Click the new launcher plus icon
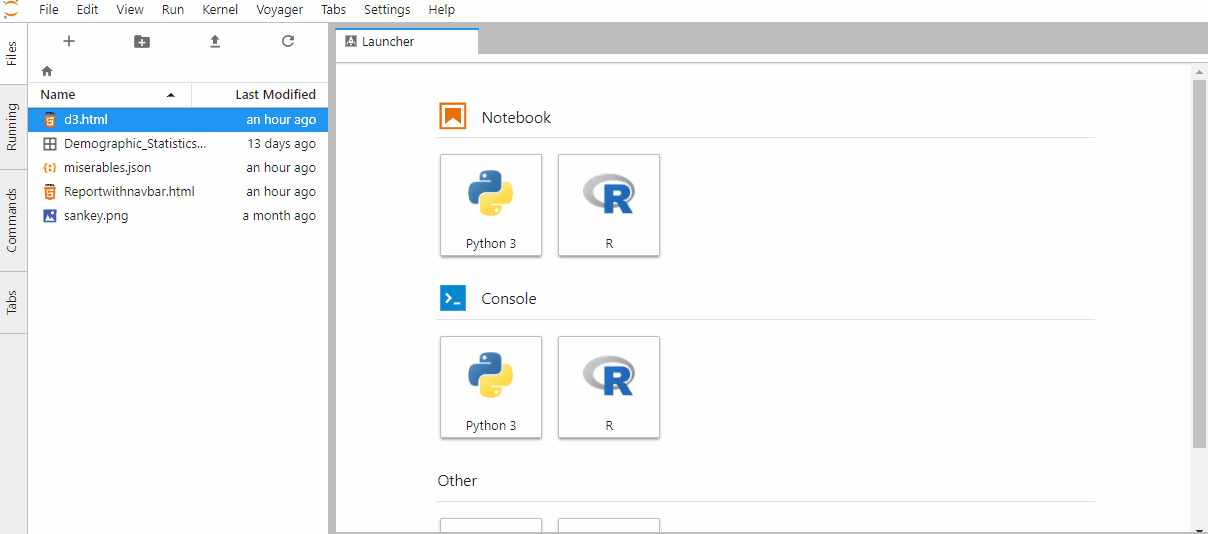 69,41
